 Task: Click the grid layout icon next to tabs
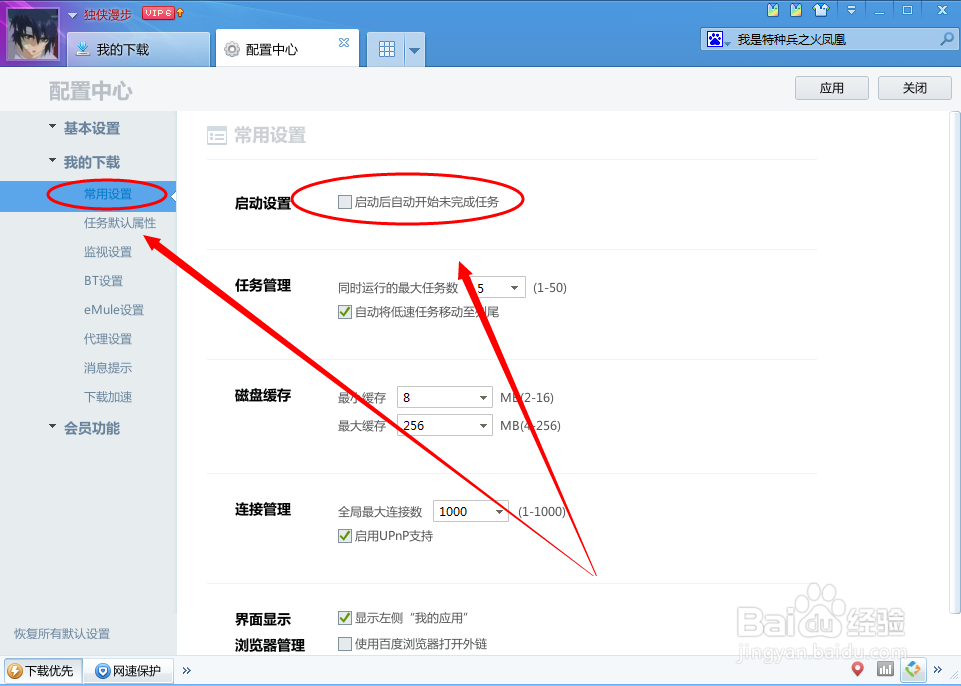[386, 47]
